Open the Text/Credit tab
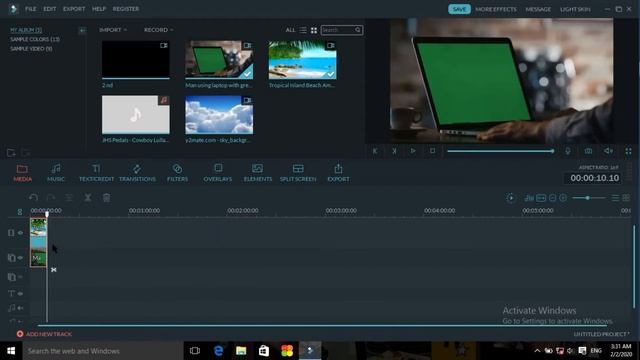 96,173
